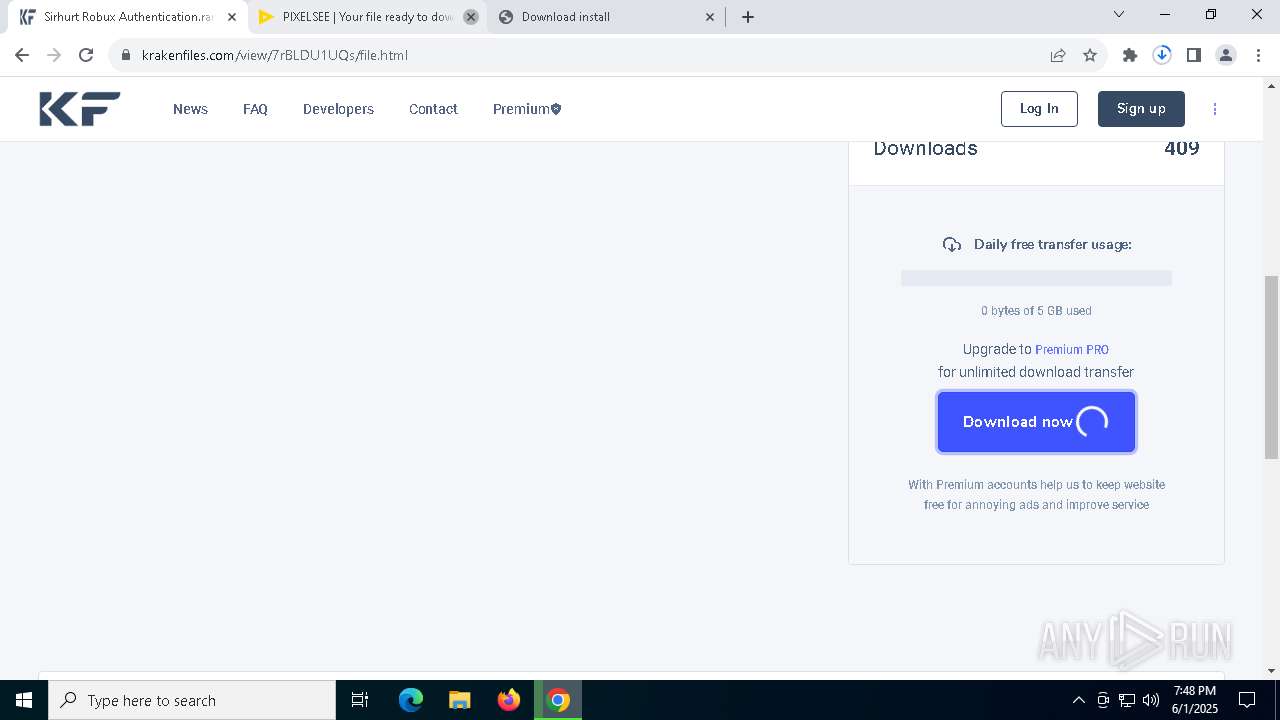Launch Firefox from taskbar
Viewport: 1280px width, 720px height.
(509, 700)
